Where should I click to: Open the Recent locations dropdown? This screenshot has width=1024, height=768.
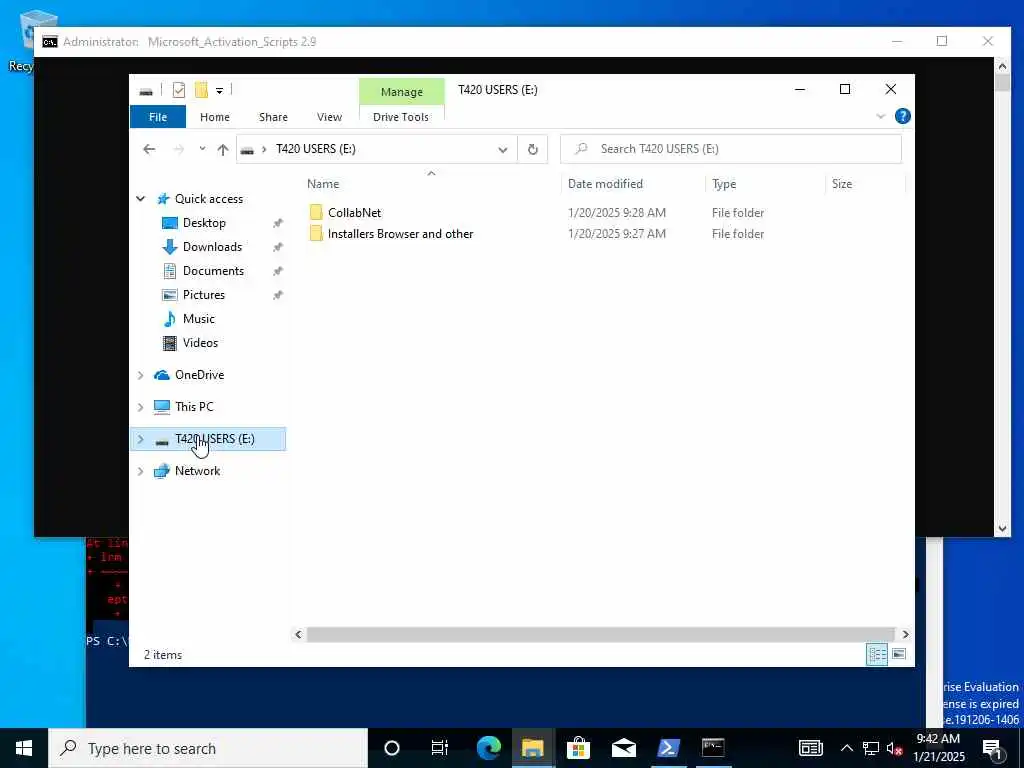pos(202,149)
